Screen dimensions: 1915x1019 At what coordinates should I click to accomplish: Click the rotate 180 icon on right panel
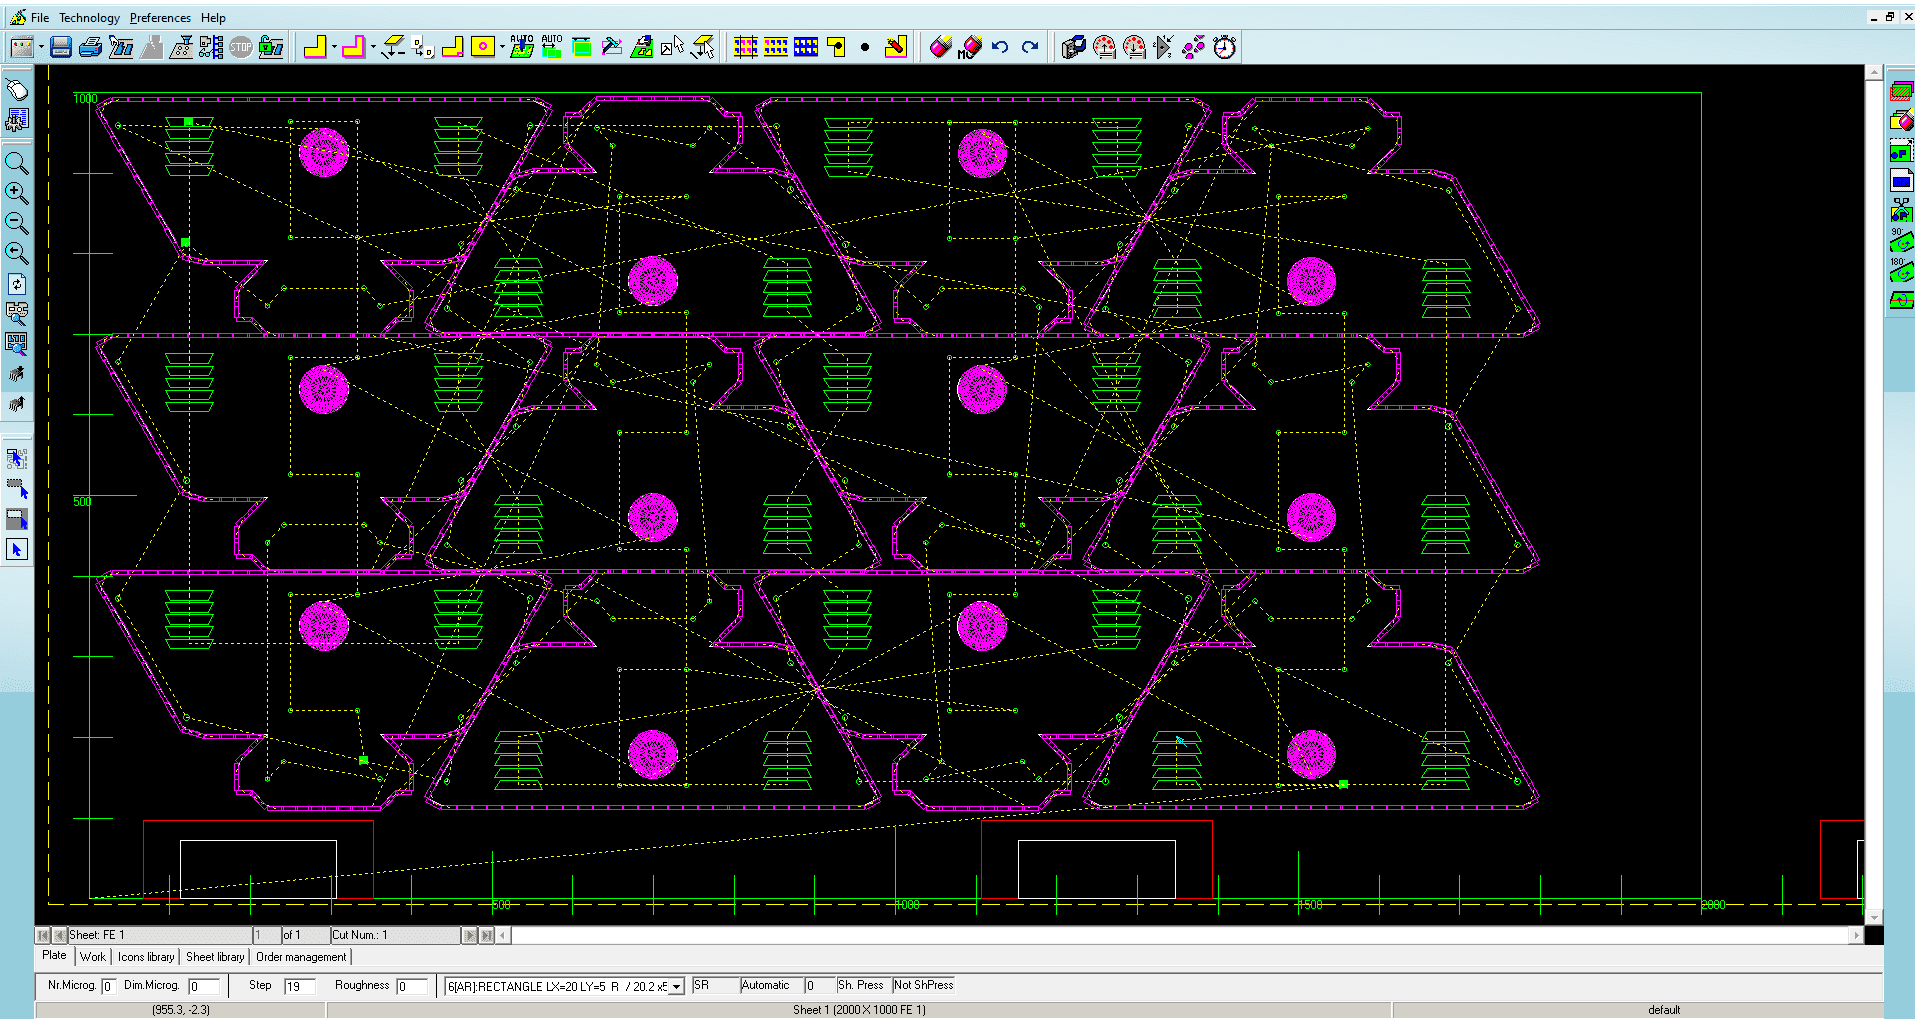(1901, 271)
